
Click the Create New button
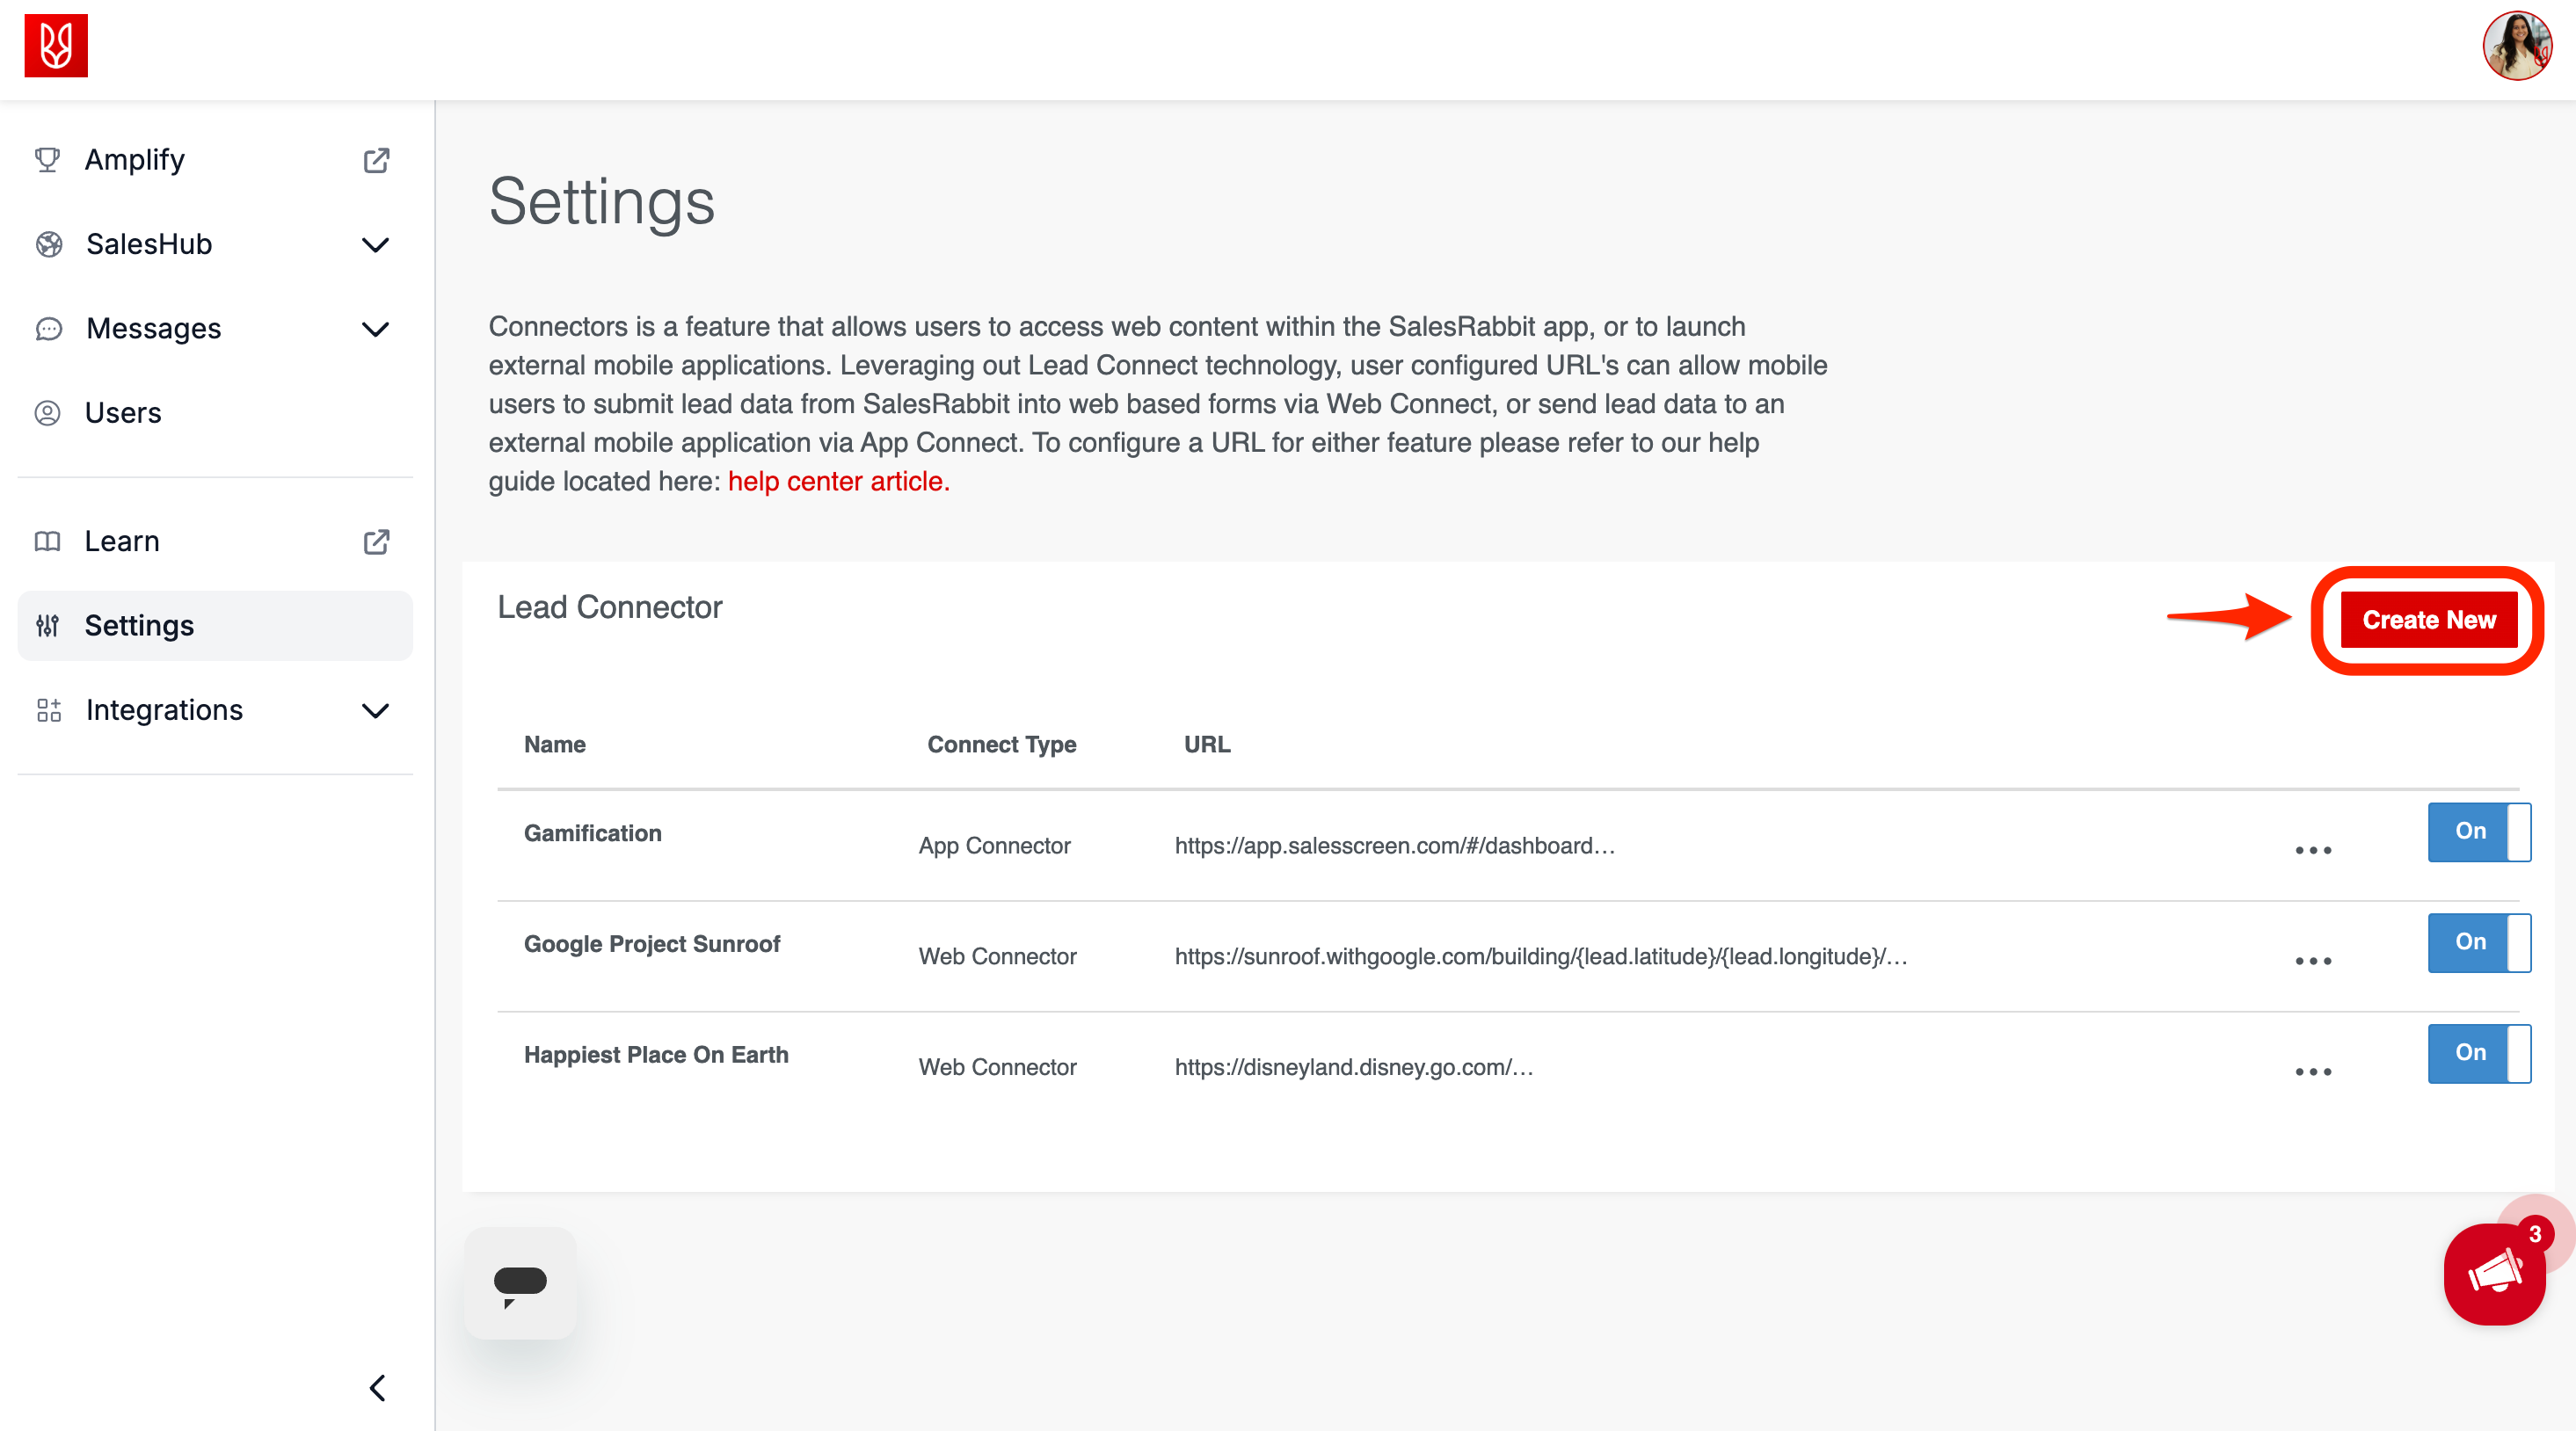pos(2428,620)
